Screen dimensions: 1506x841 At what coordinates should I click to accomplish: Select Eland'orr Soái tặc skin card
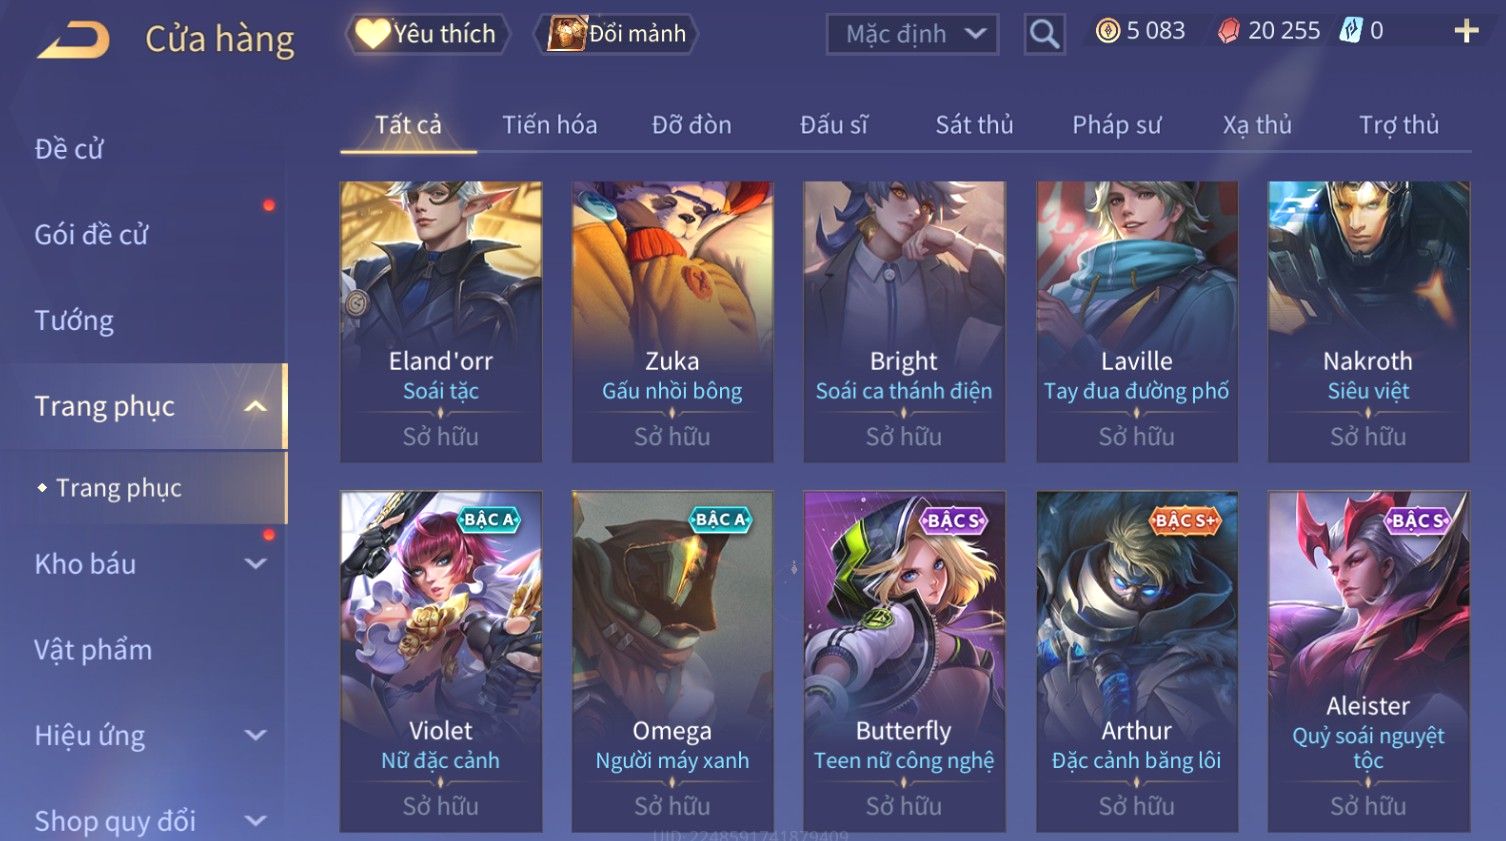pyautogui.click(x=441, y=321)
